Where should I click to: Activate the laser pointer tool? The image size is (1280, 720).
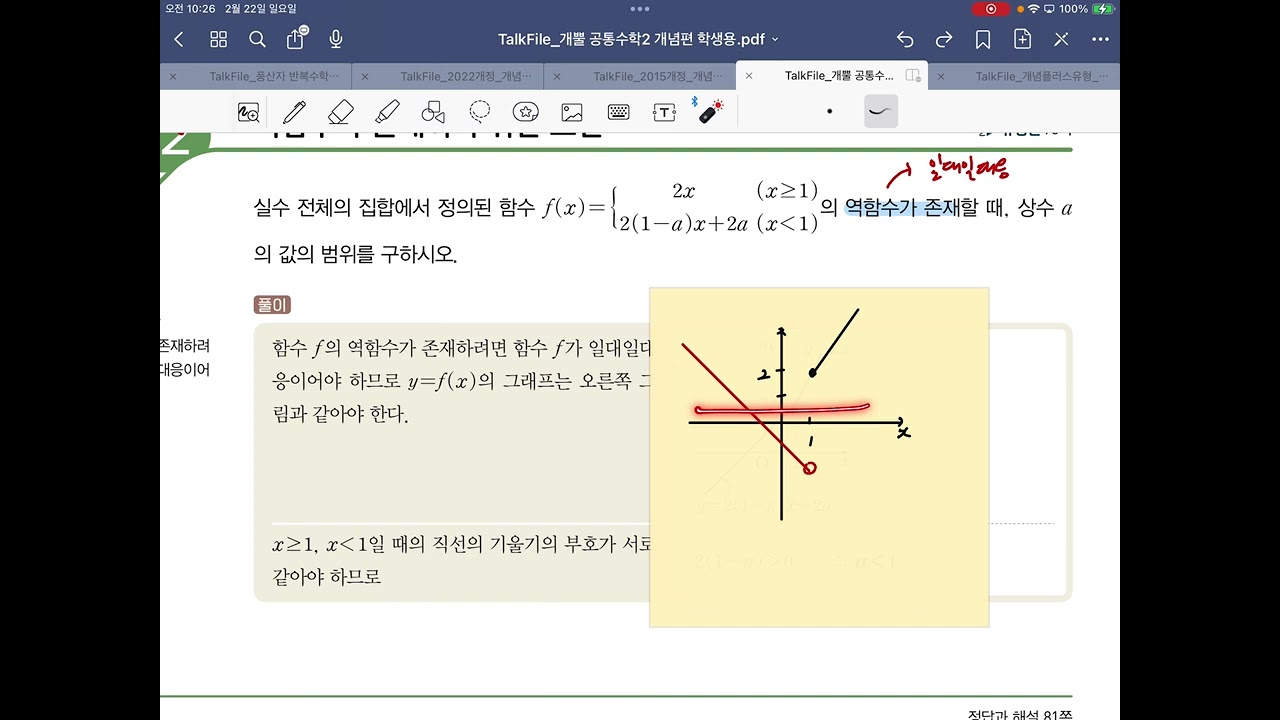(710, 111)
